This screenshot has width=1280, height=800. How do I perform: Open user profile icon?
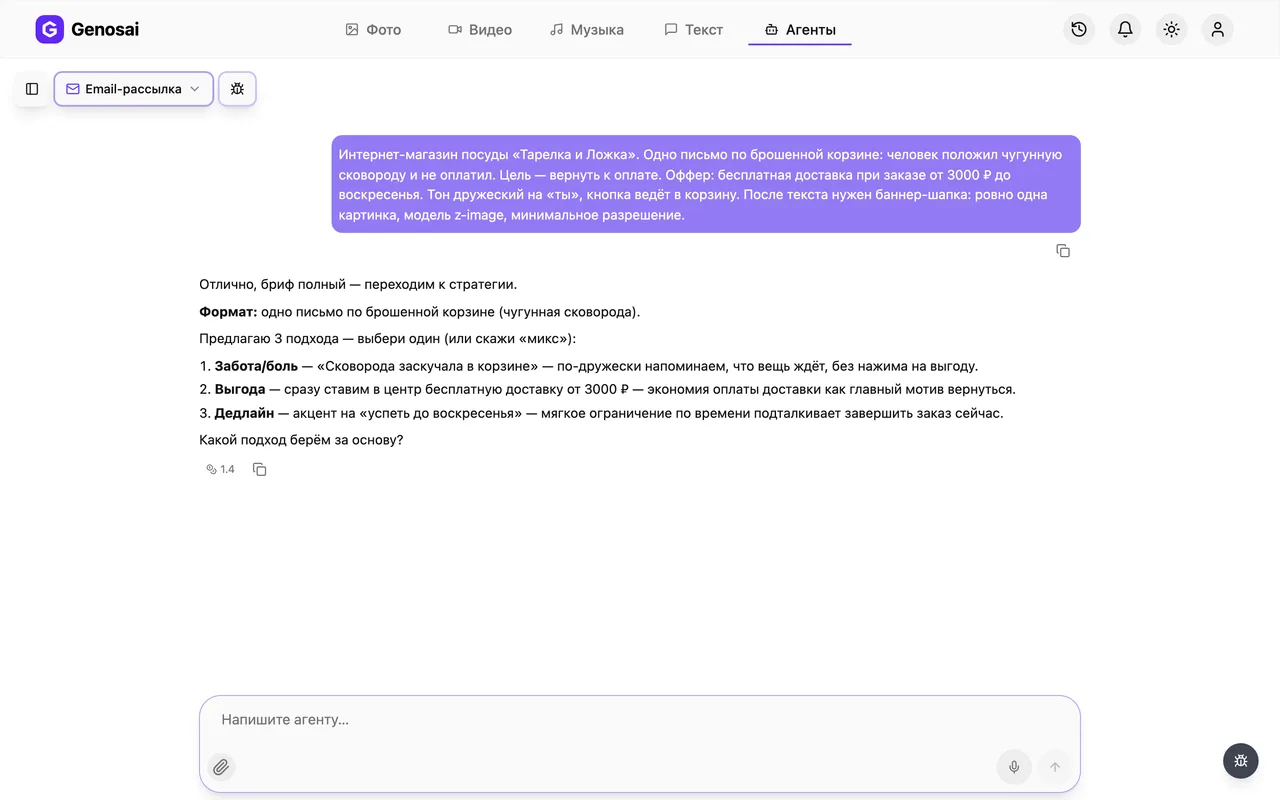click(1218, 30)
